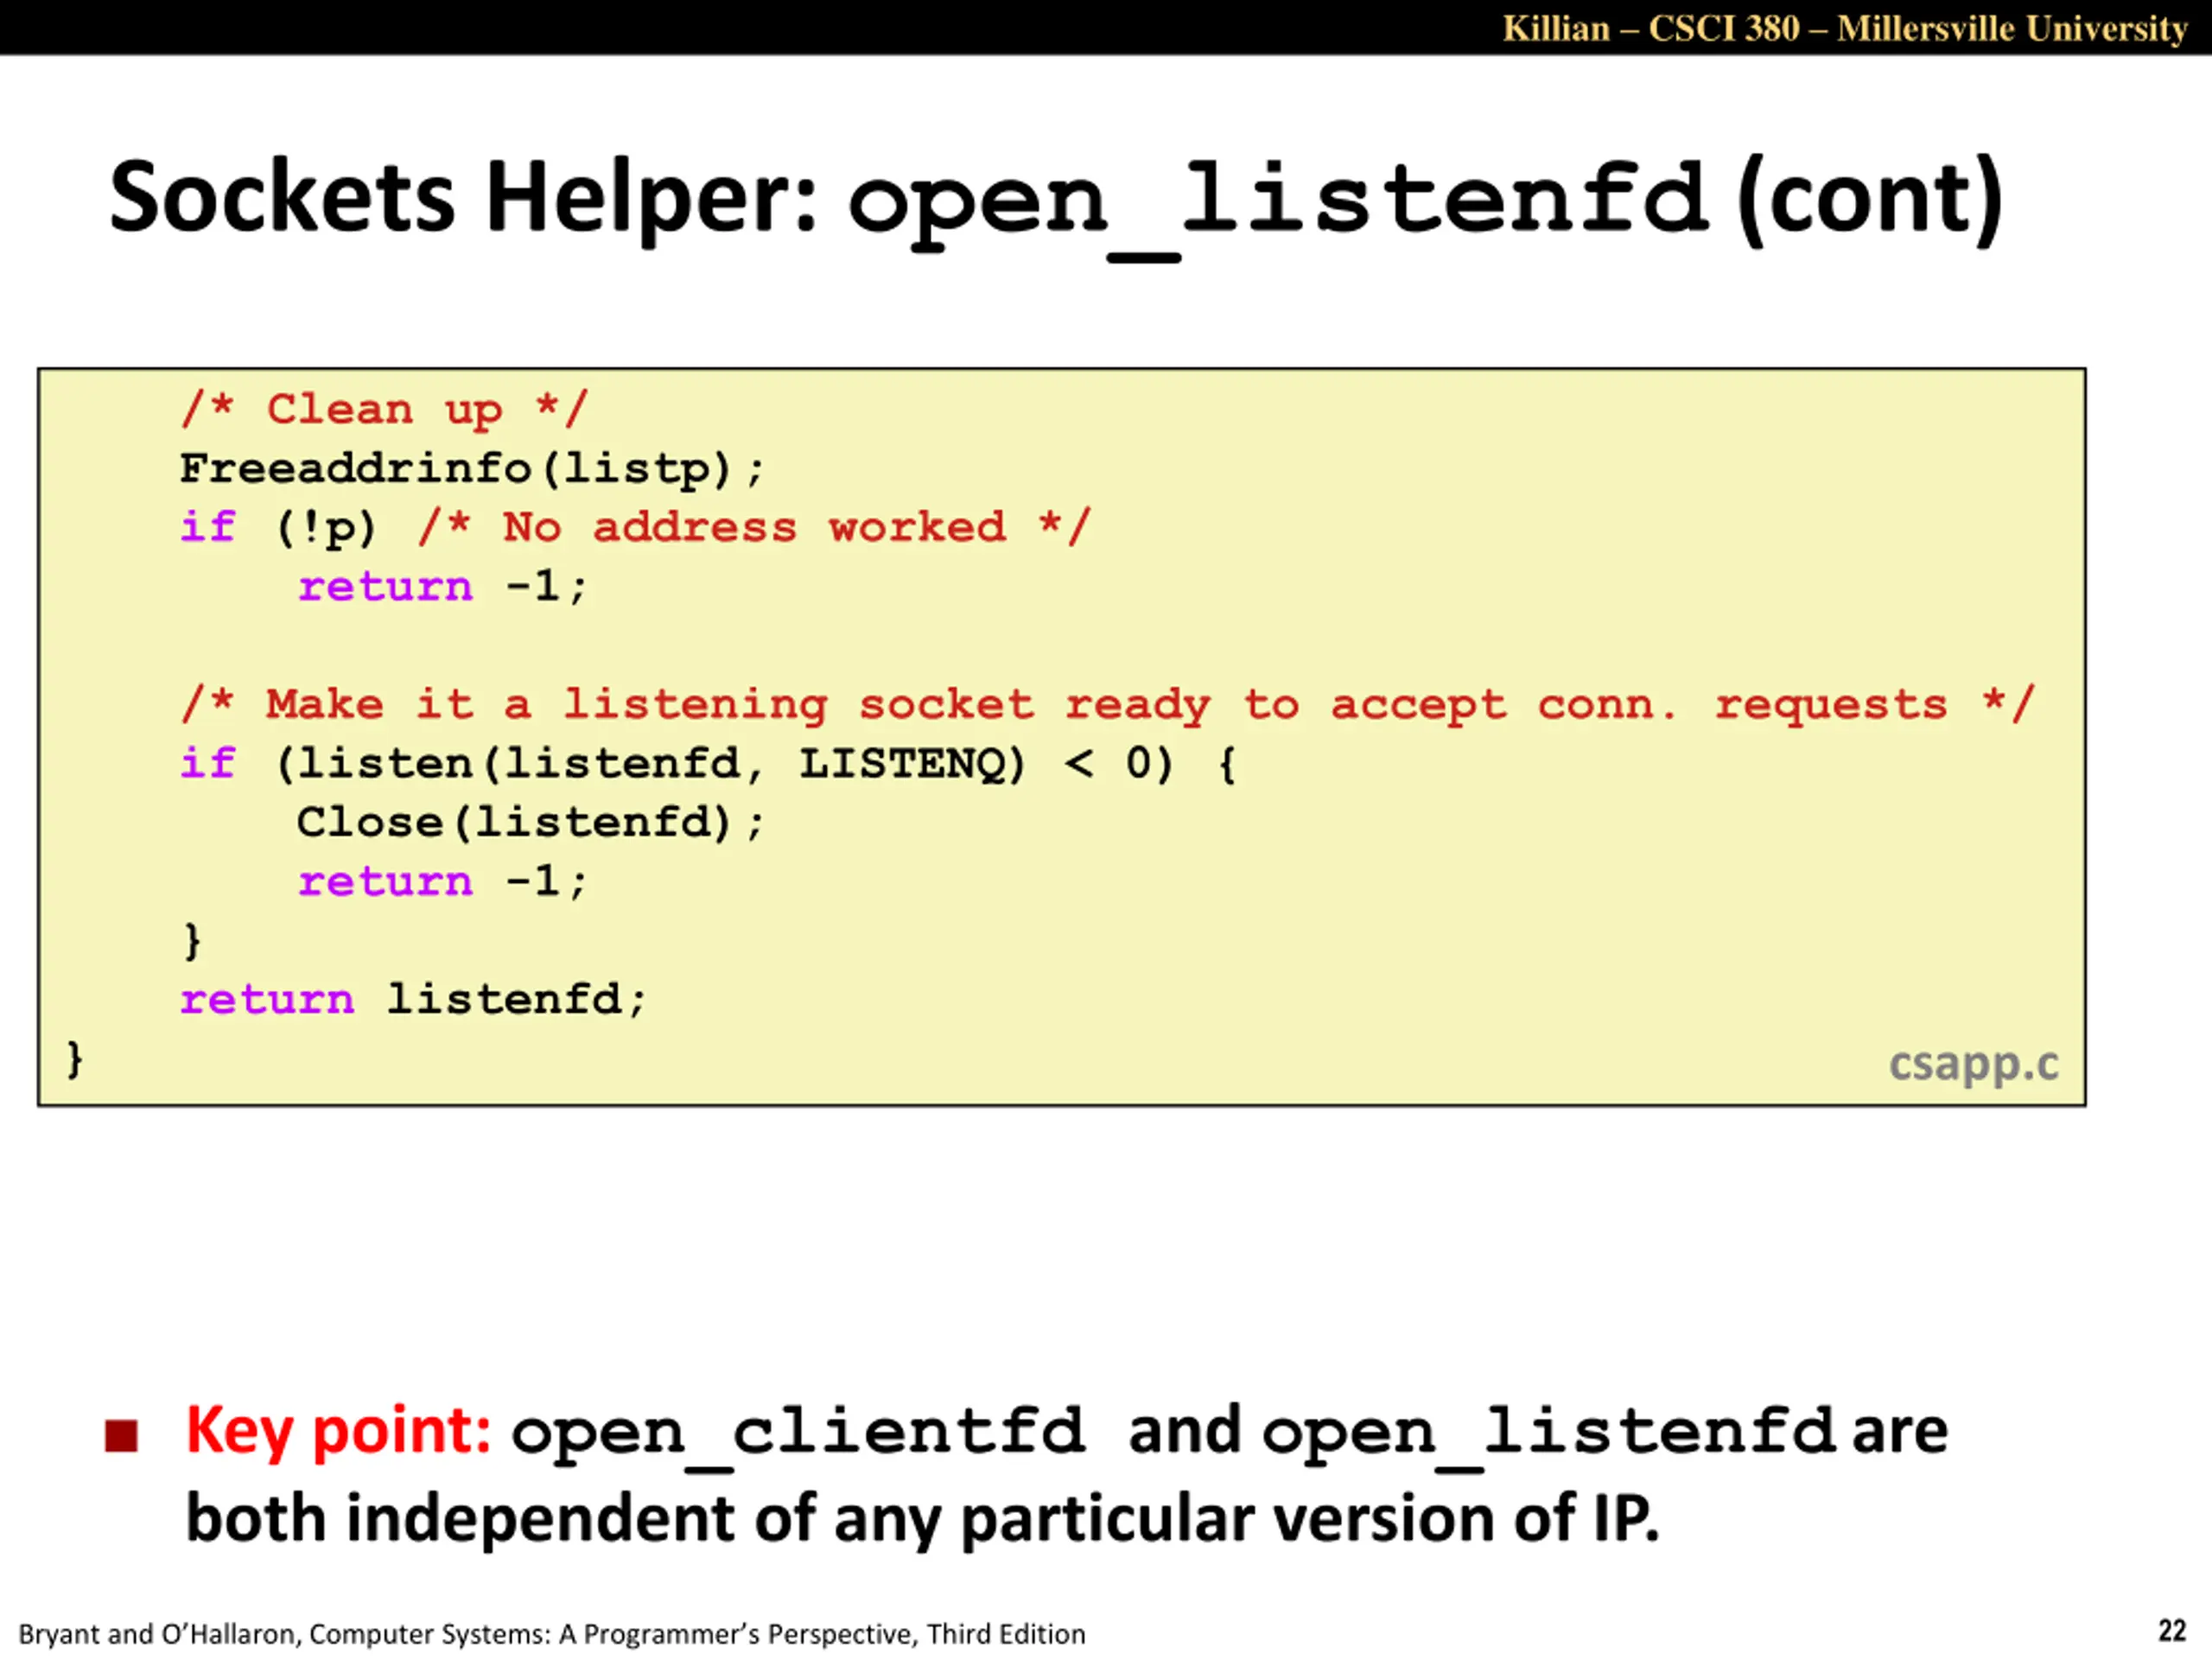This screenshot has height=1659, width=2212.
Task: Click the comment 'Make it a listening socket ready to accept conn. requests'
Action: [x=1108, y=705]
